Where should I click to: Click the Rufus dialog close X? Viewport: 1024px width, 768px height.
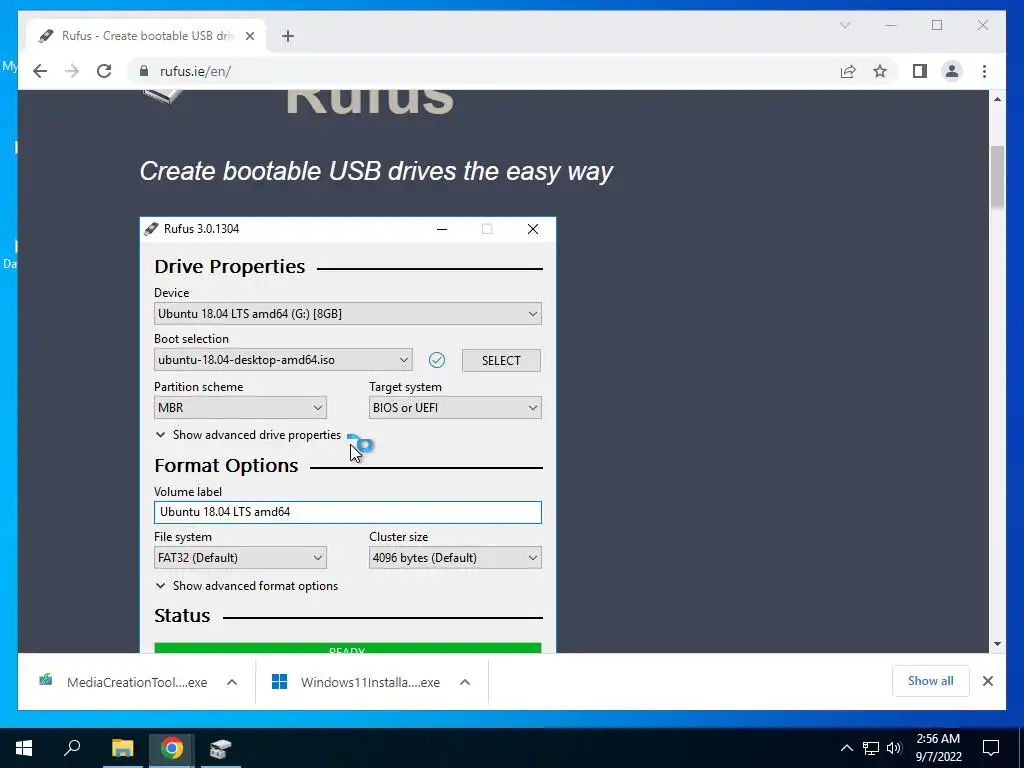533,229
